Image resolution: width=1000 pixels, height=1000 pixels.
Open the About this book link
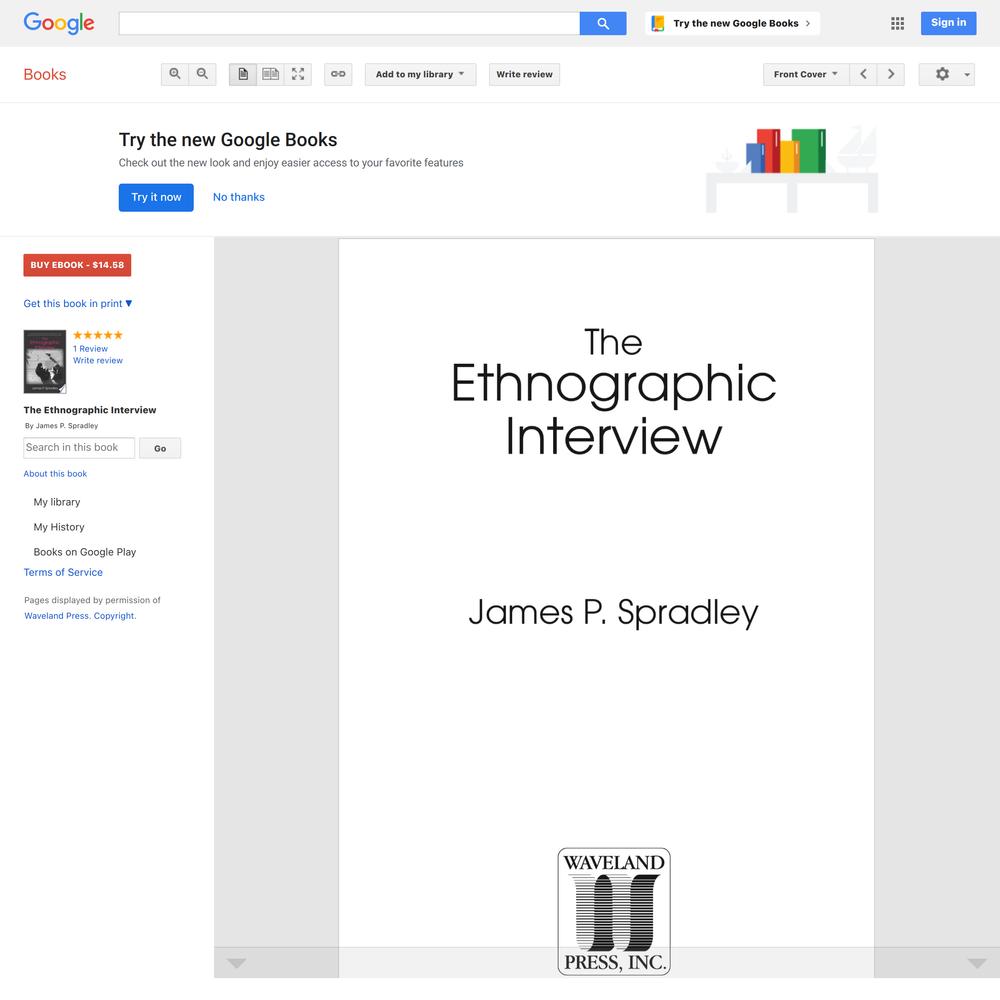pos(55,474)
